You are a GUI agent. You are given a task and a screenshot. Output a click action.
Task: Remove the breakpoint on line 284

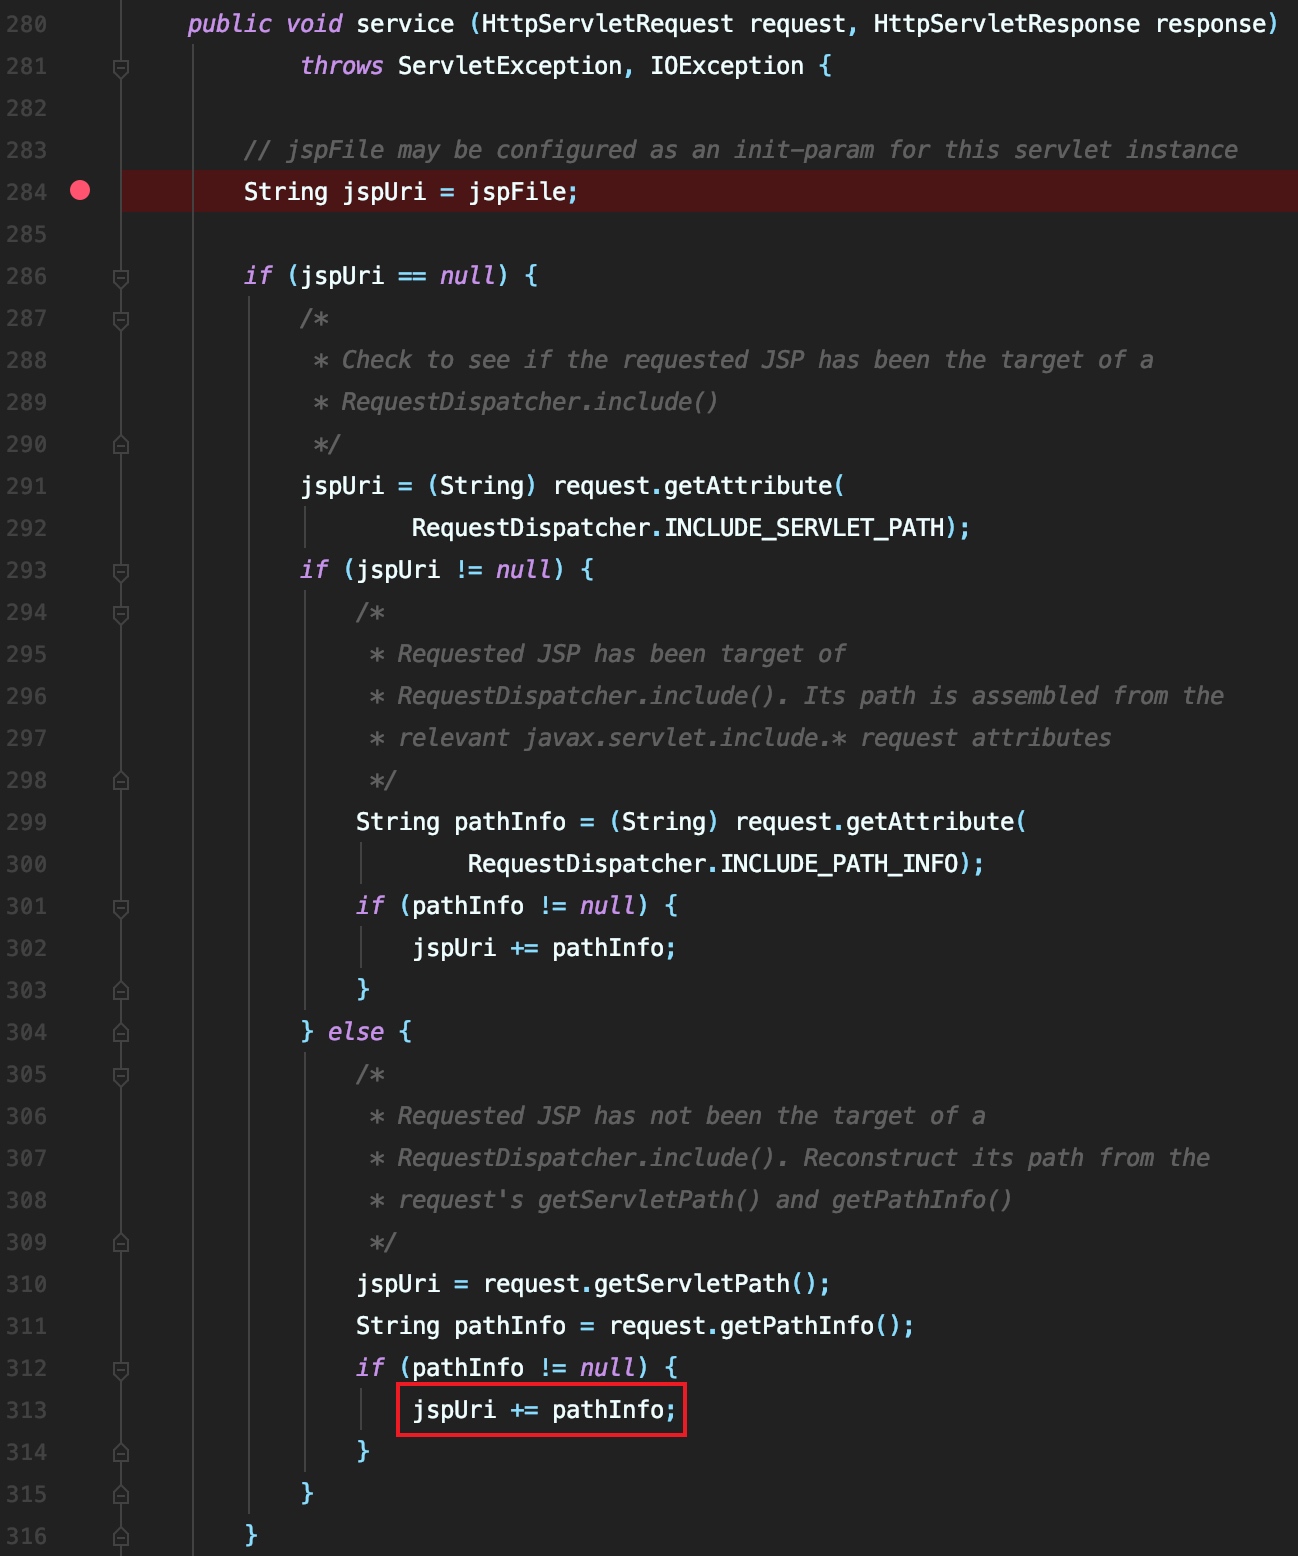tap(80, 191)
